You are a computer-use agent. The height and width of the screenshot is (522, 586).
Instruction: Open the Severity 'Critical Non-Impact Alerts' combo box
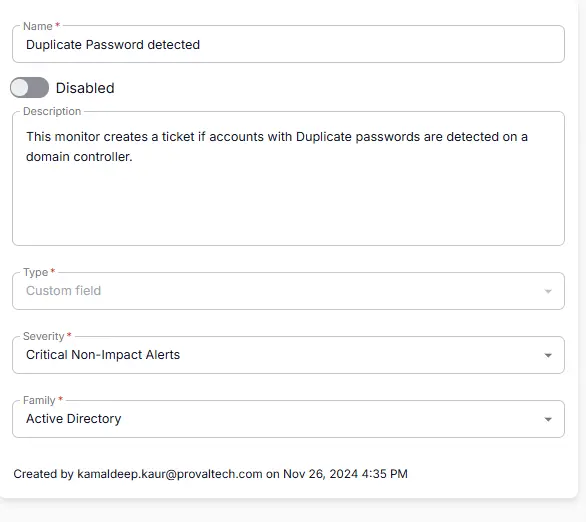pos(288,355)
